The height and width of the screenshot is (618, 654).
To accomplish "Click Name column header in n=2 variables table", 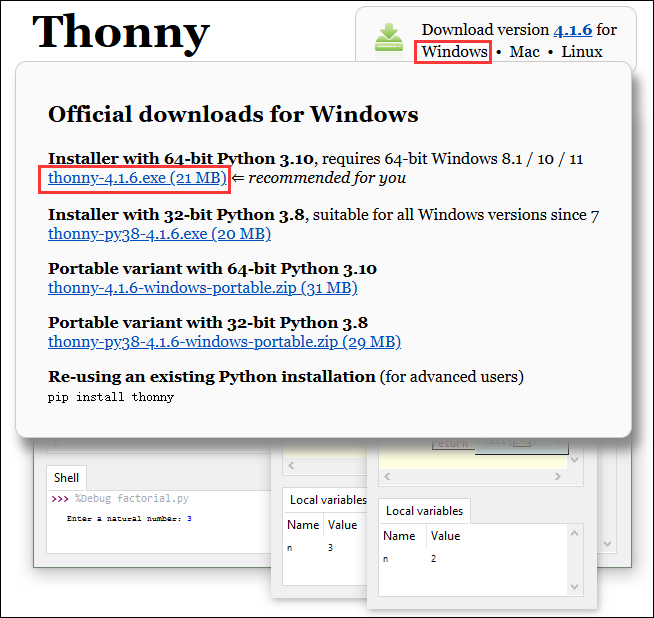I will (x=399, y=536).
